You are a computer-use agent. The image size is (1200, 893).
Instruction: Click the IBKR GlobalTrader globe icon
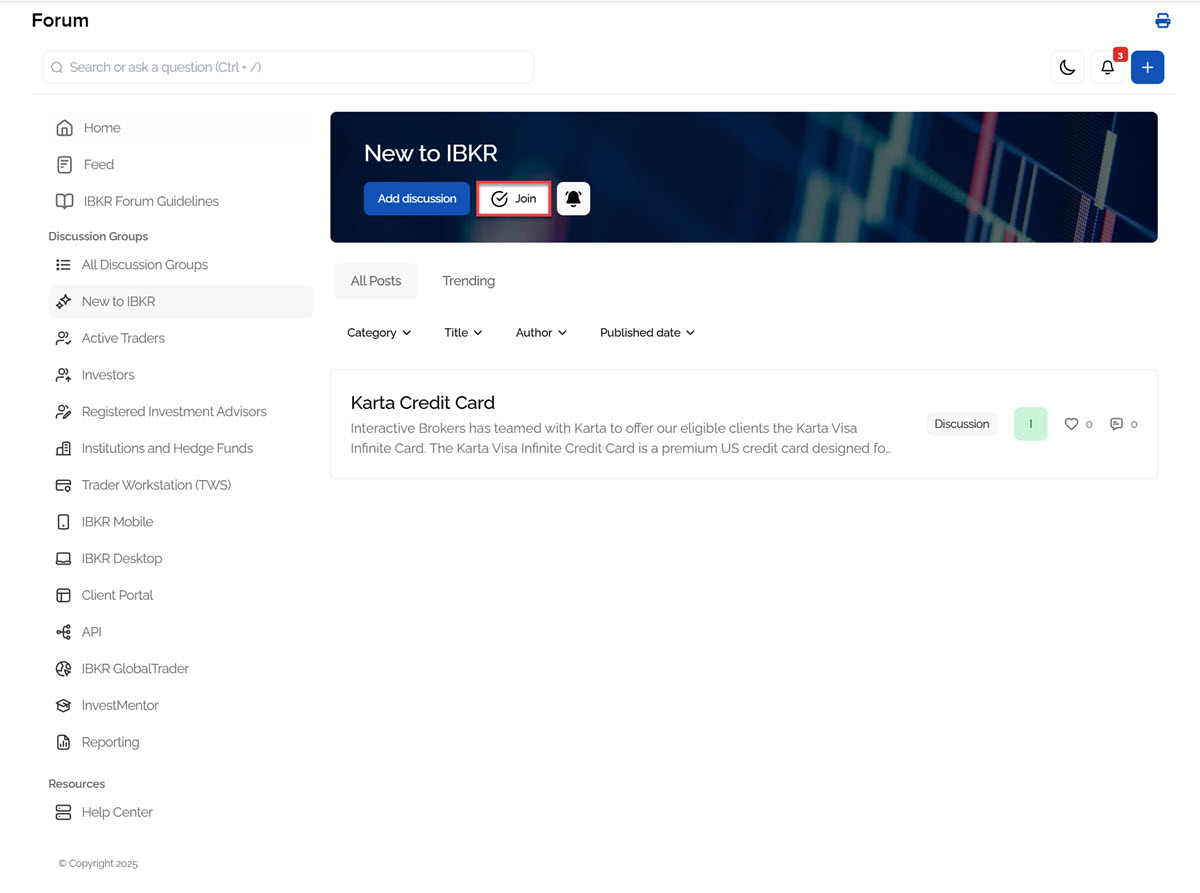coord(64,668)
